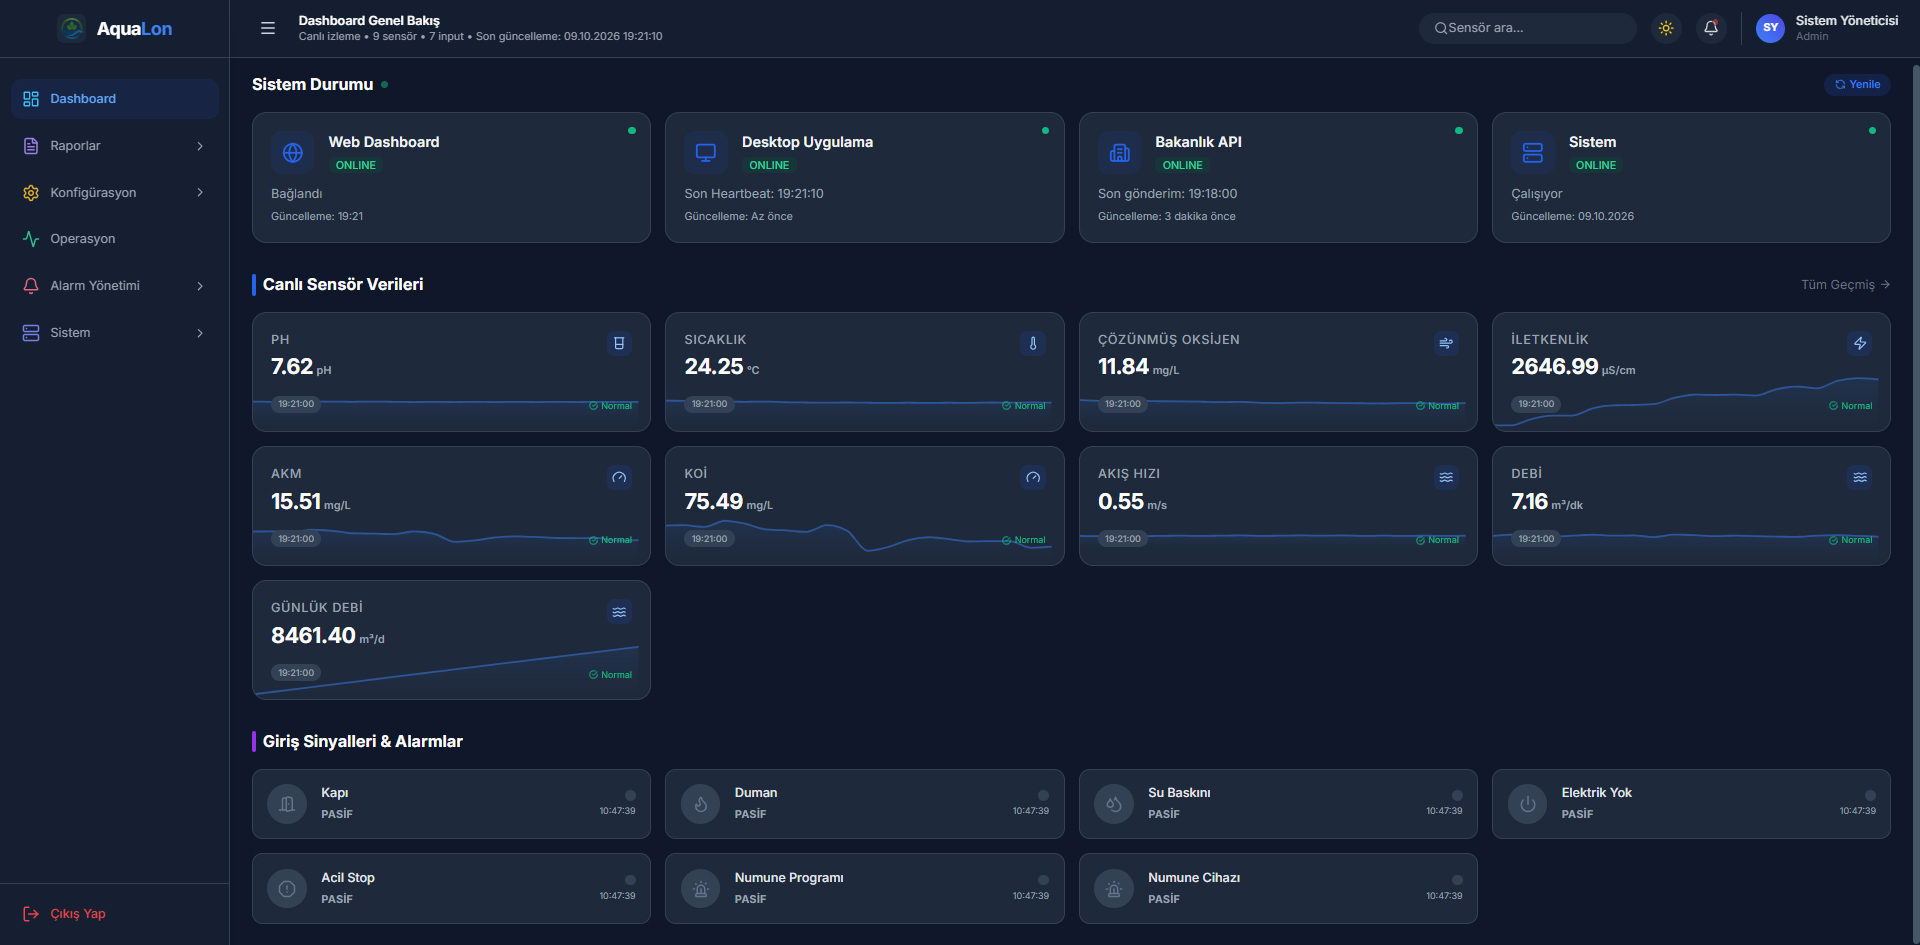Click the SY user avatar
This screenshot has width=1920, height=945.
coord(1770,28)
